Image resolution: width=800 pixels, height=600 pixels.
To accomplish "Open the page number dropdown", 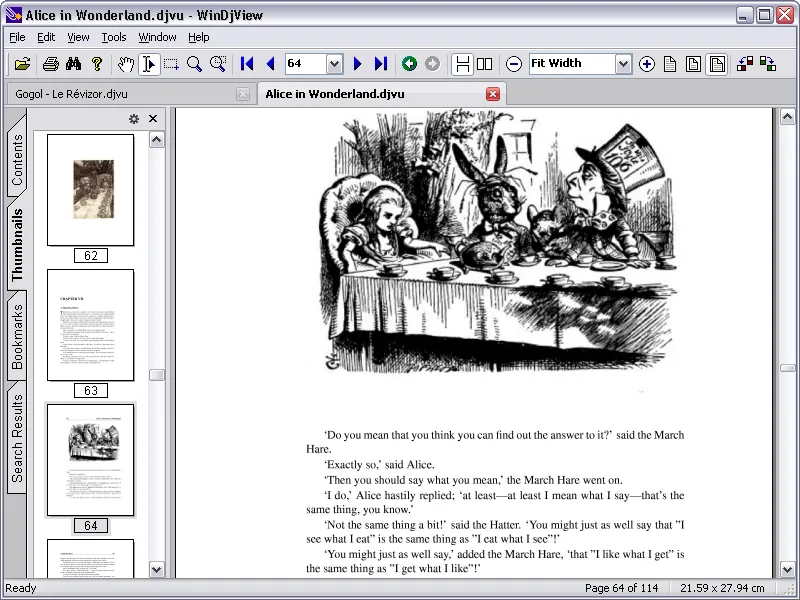I will coord(336,64).
